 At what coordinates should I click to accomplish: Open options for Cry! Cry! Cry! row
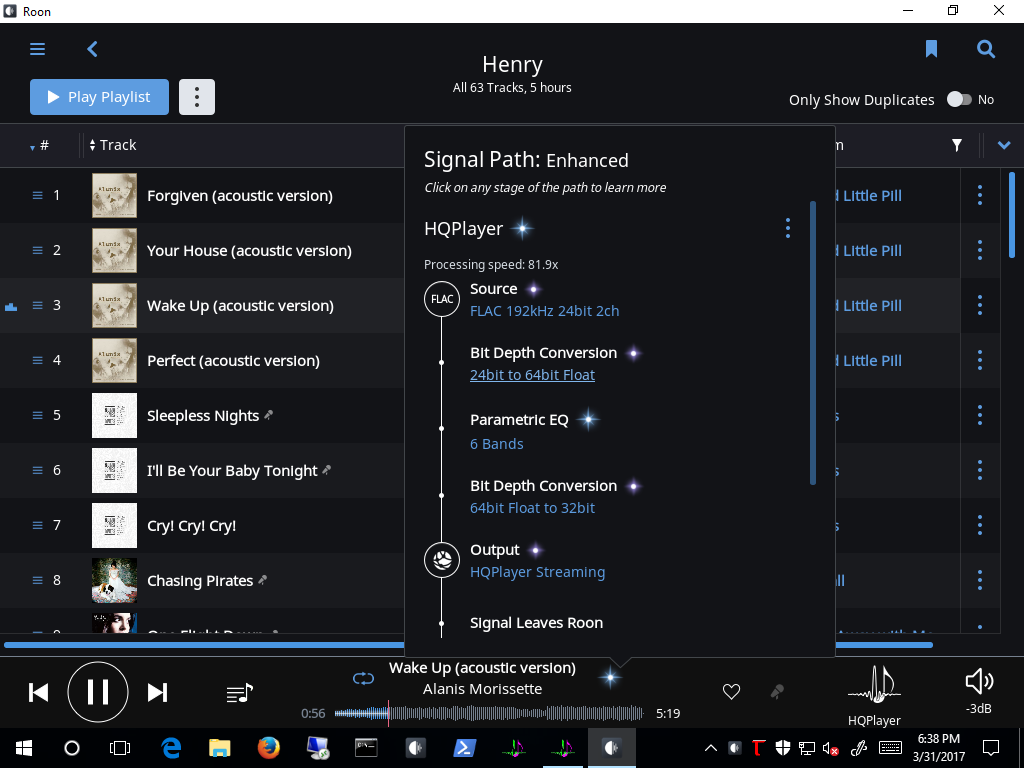(980, 524)
